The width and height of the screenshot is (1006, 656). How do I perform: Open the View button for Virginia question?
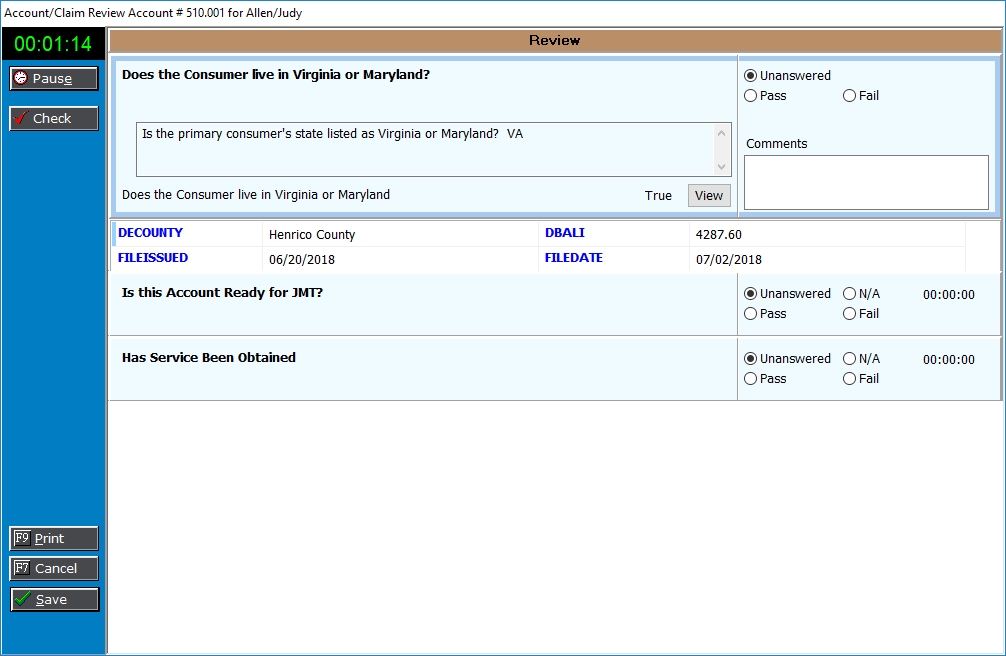[708, 196]
